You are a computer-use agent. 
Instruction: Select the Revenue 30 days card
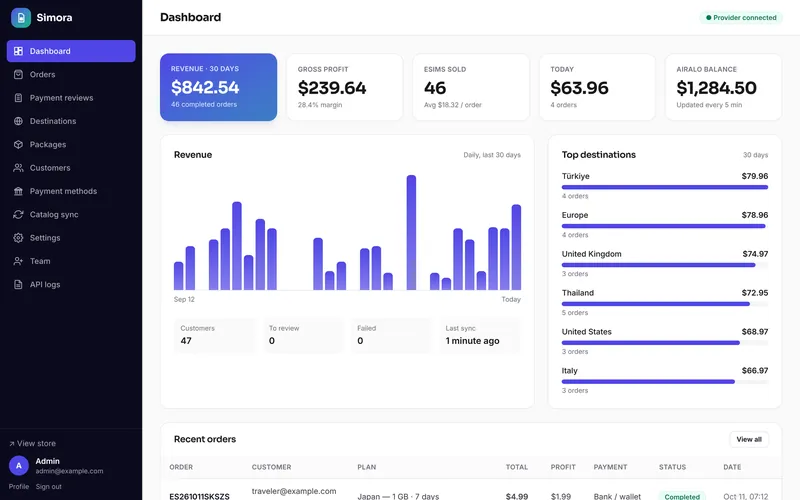point(218,87)
